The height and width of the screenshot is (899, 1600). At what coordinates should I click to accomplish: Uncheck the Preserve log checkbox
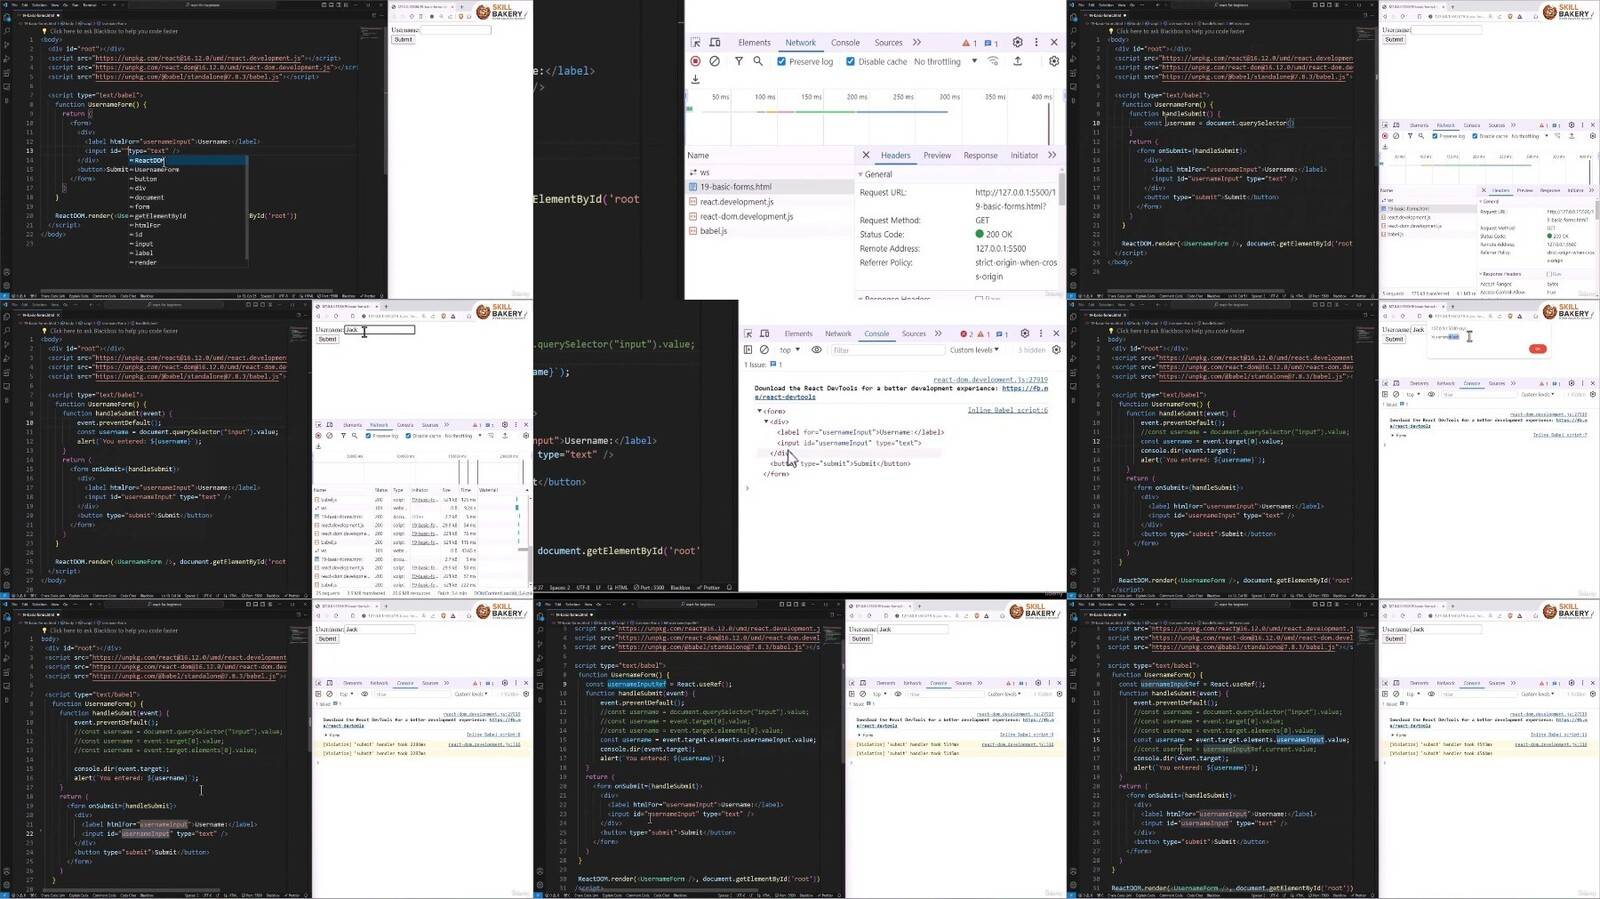click(x=781, y=61)
